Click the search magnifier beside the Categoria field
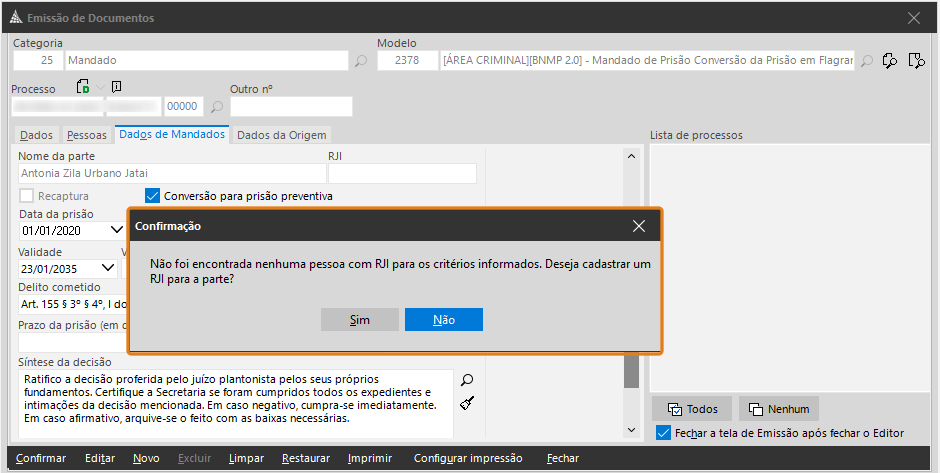The width and height of the screenshot is (940, 473). pyautogui.click(x=361, y=61)
